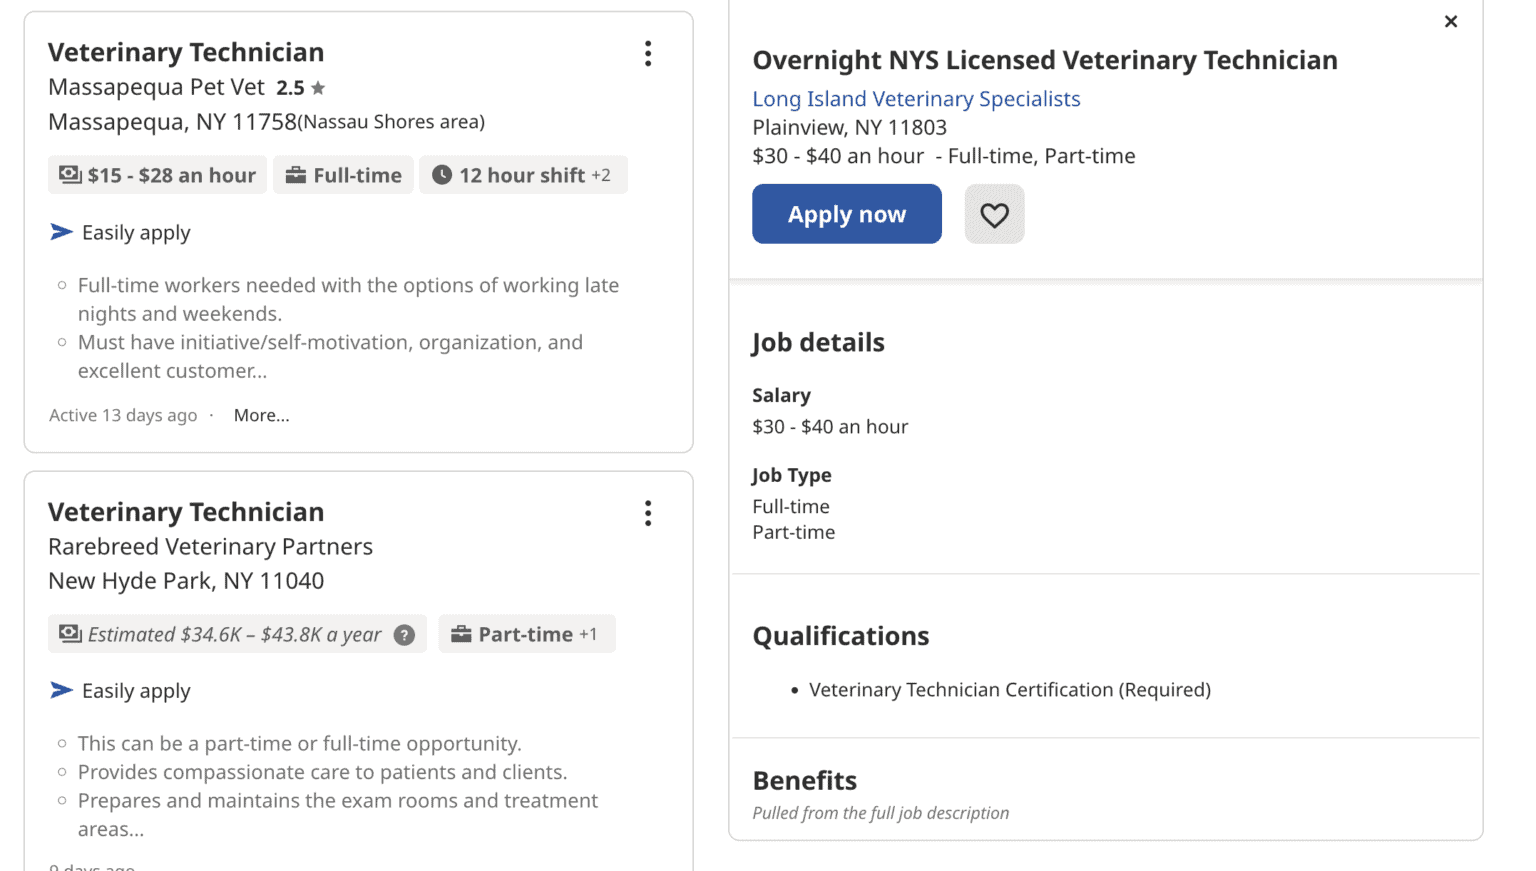Click the Easily apply paper plane icon
Screen dimensions: 1536x871
pos(61,231)
